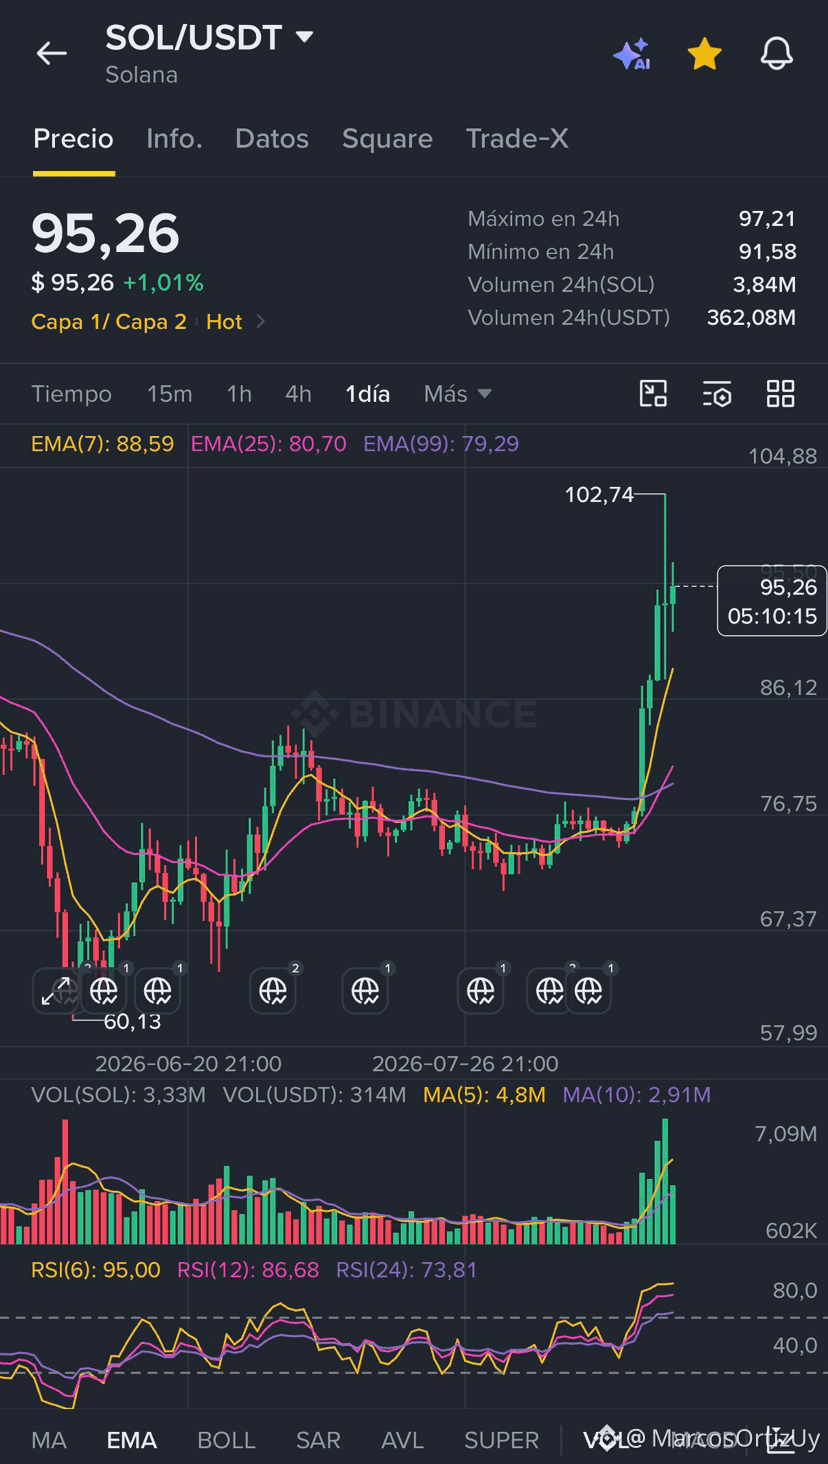828x1464 pixels.
Task: Enable the SAR indicator
Action: [x=318, y=1440]
